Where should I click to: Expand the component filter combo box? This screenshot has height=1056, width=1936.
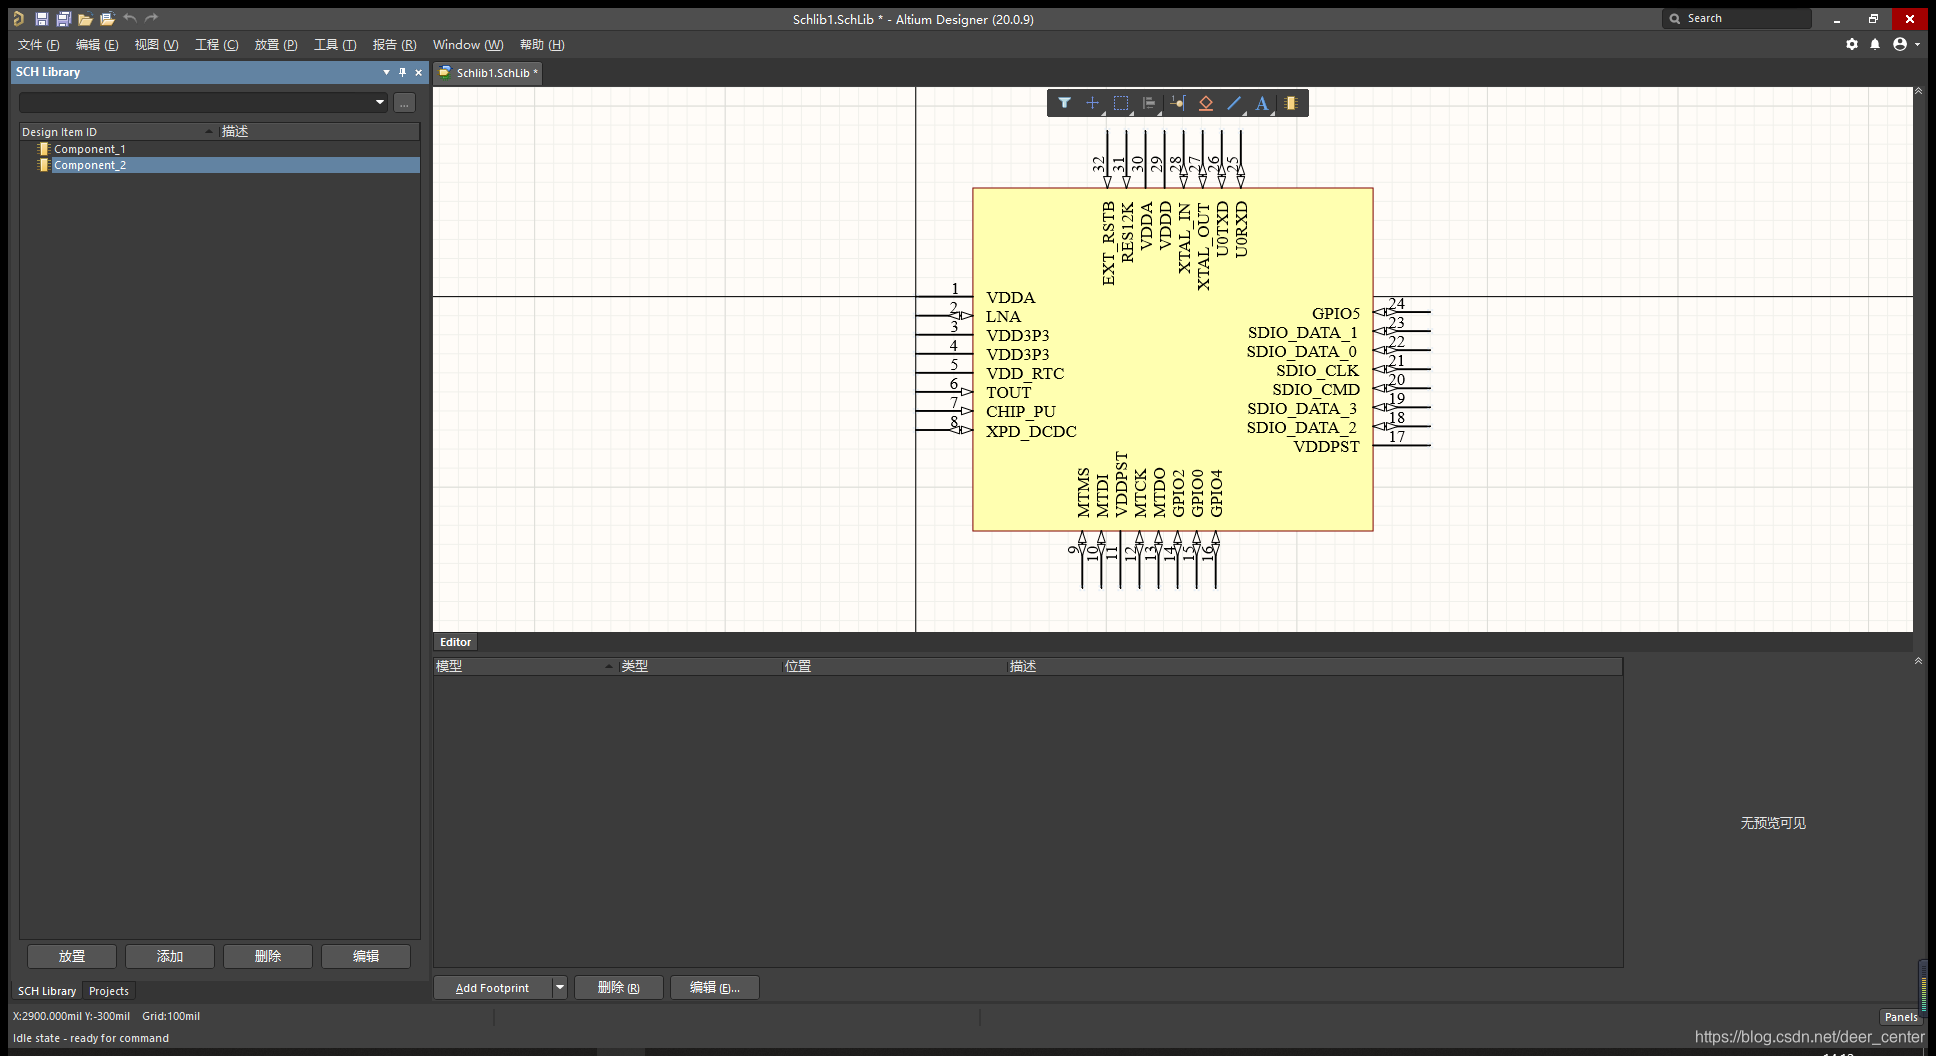click(x=380, y=102)
